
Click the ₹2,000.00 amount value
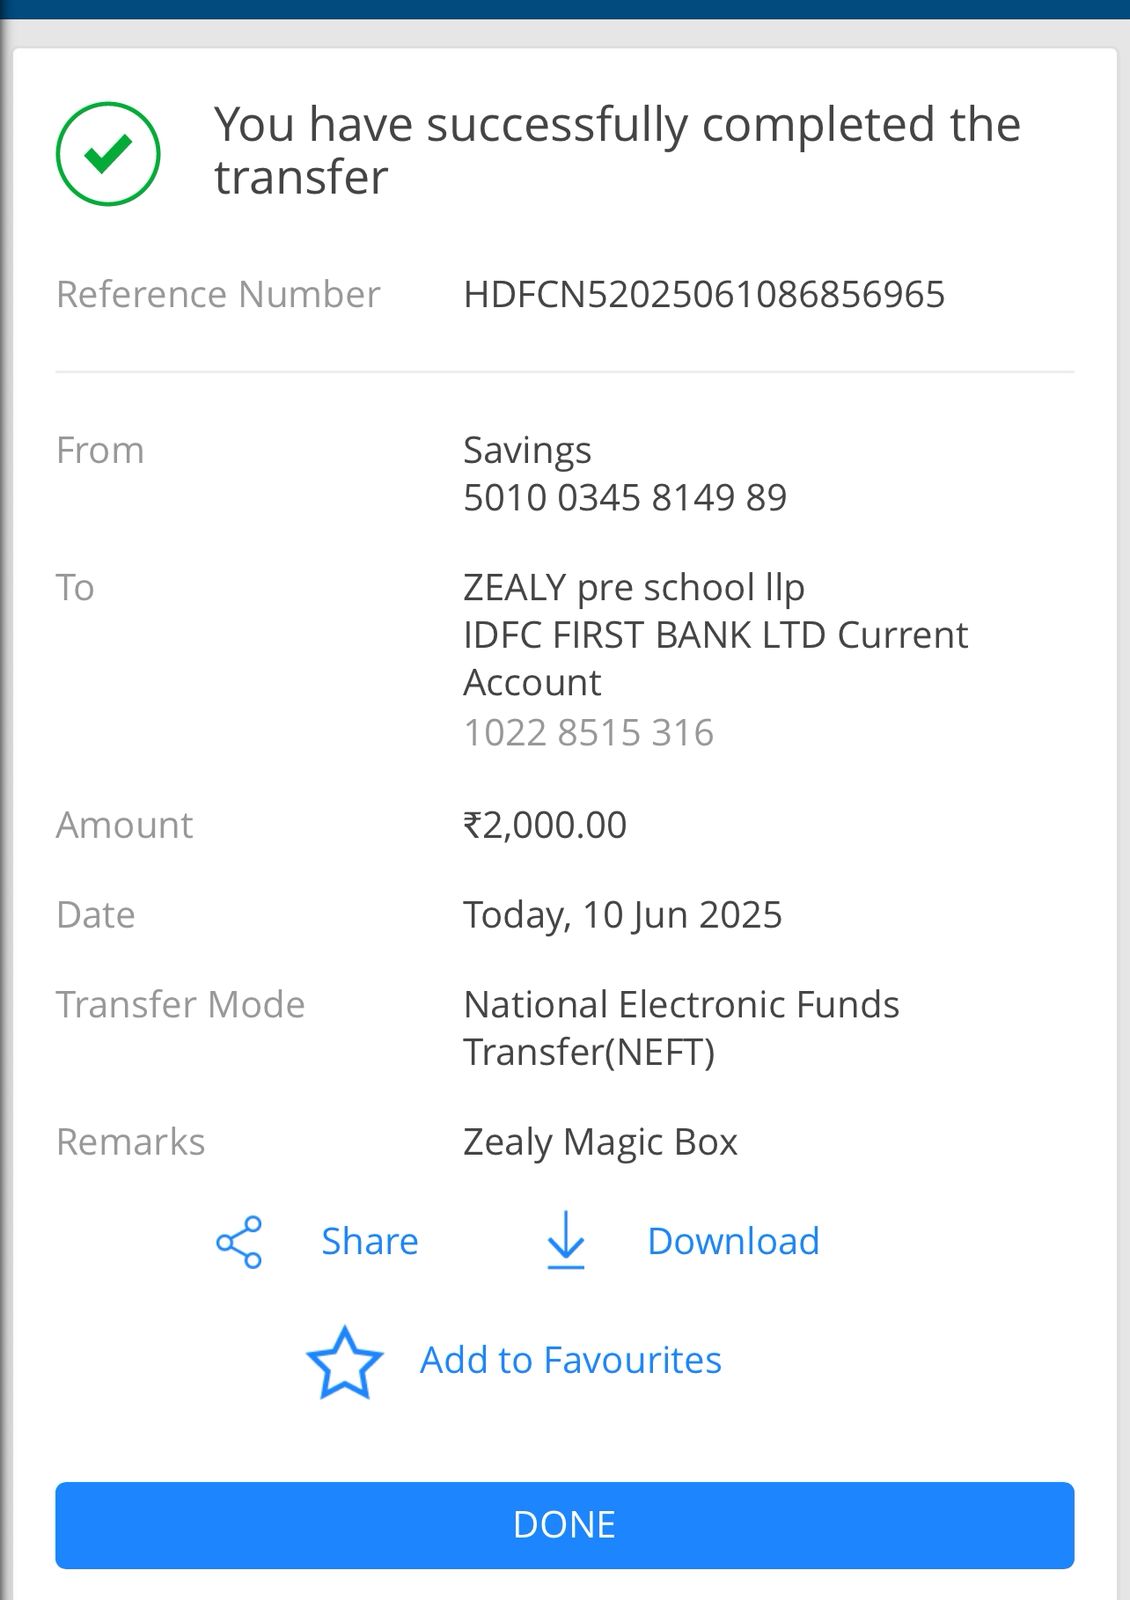click(545, 825)
